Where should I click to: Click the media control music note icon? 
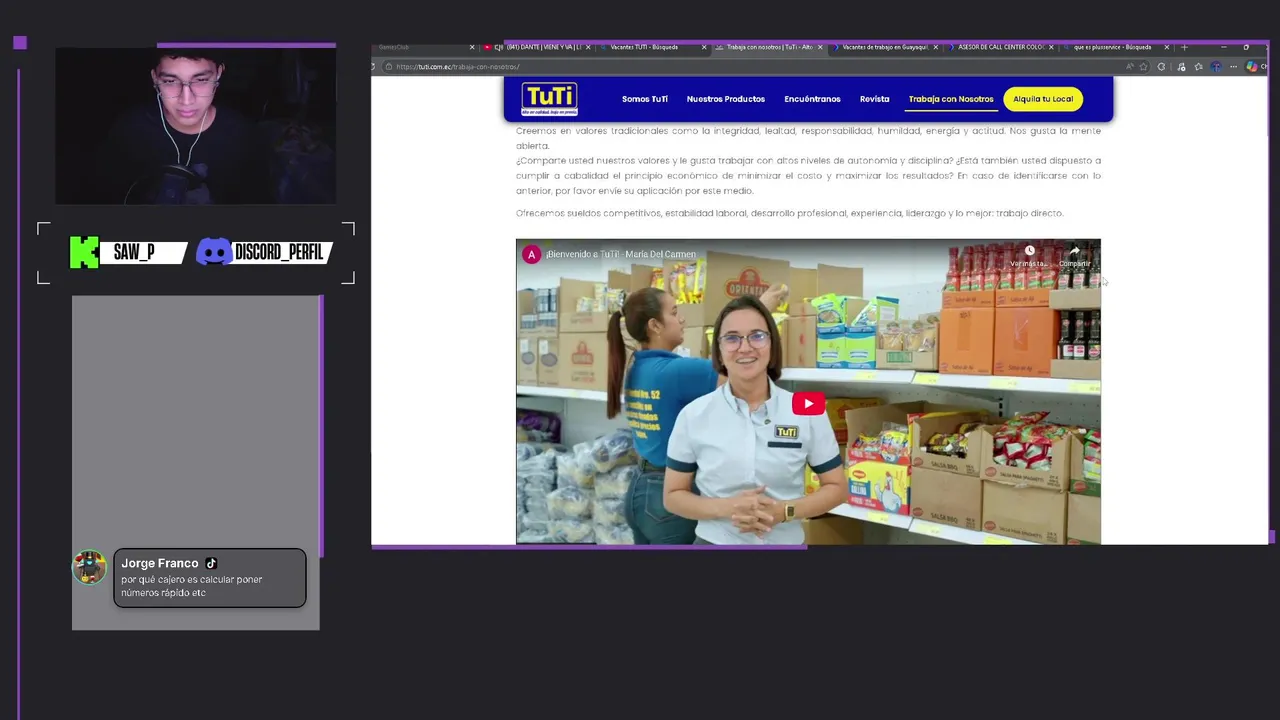click(x=1181, y=67)
